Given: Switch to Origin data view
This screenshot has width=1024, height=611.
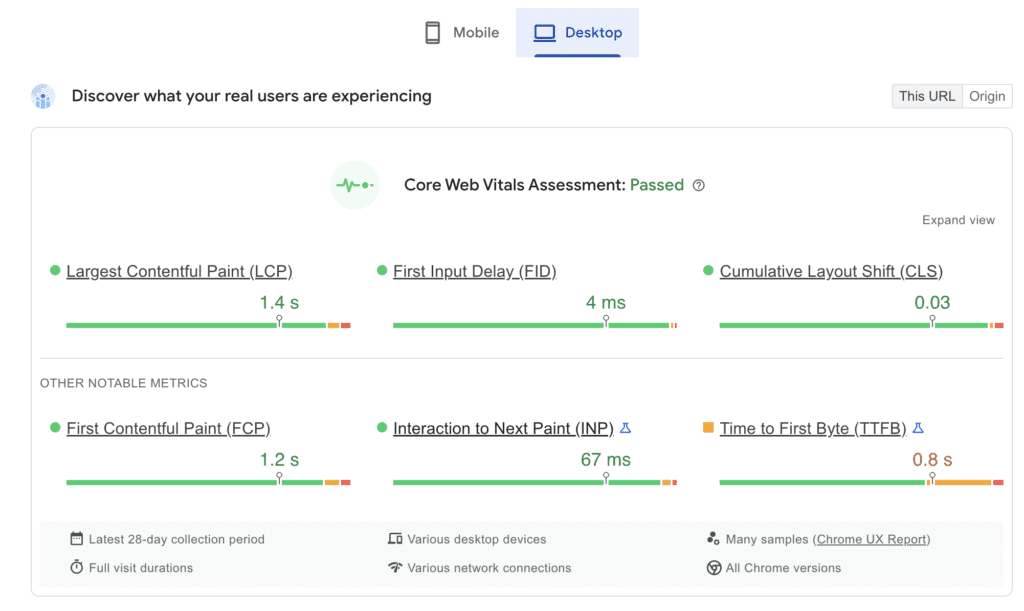Looking at the screenshot, I should [987, 96].
